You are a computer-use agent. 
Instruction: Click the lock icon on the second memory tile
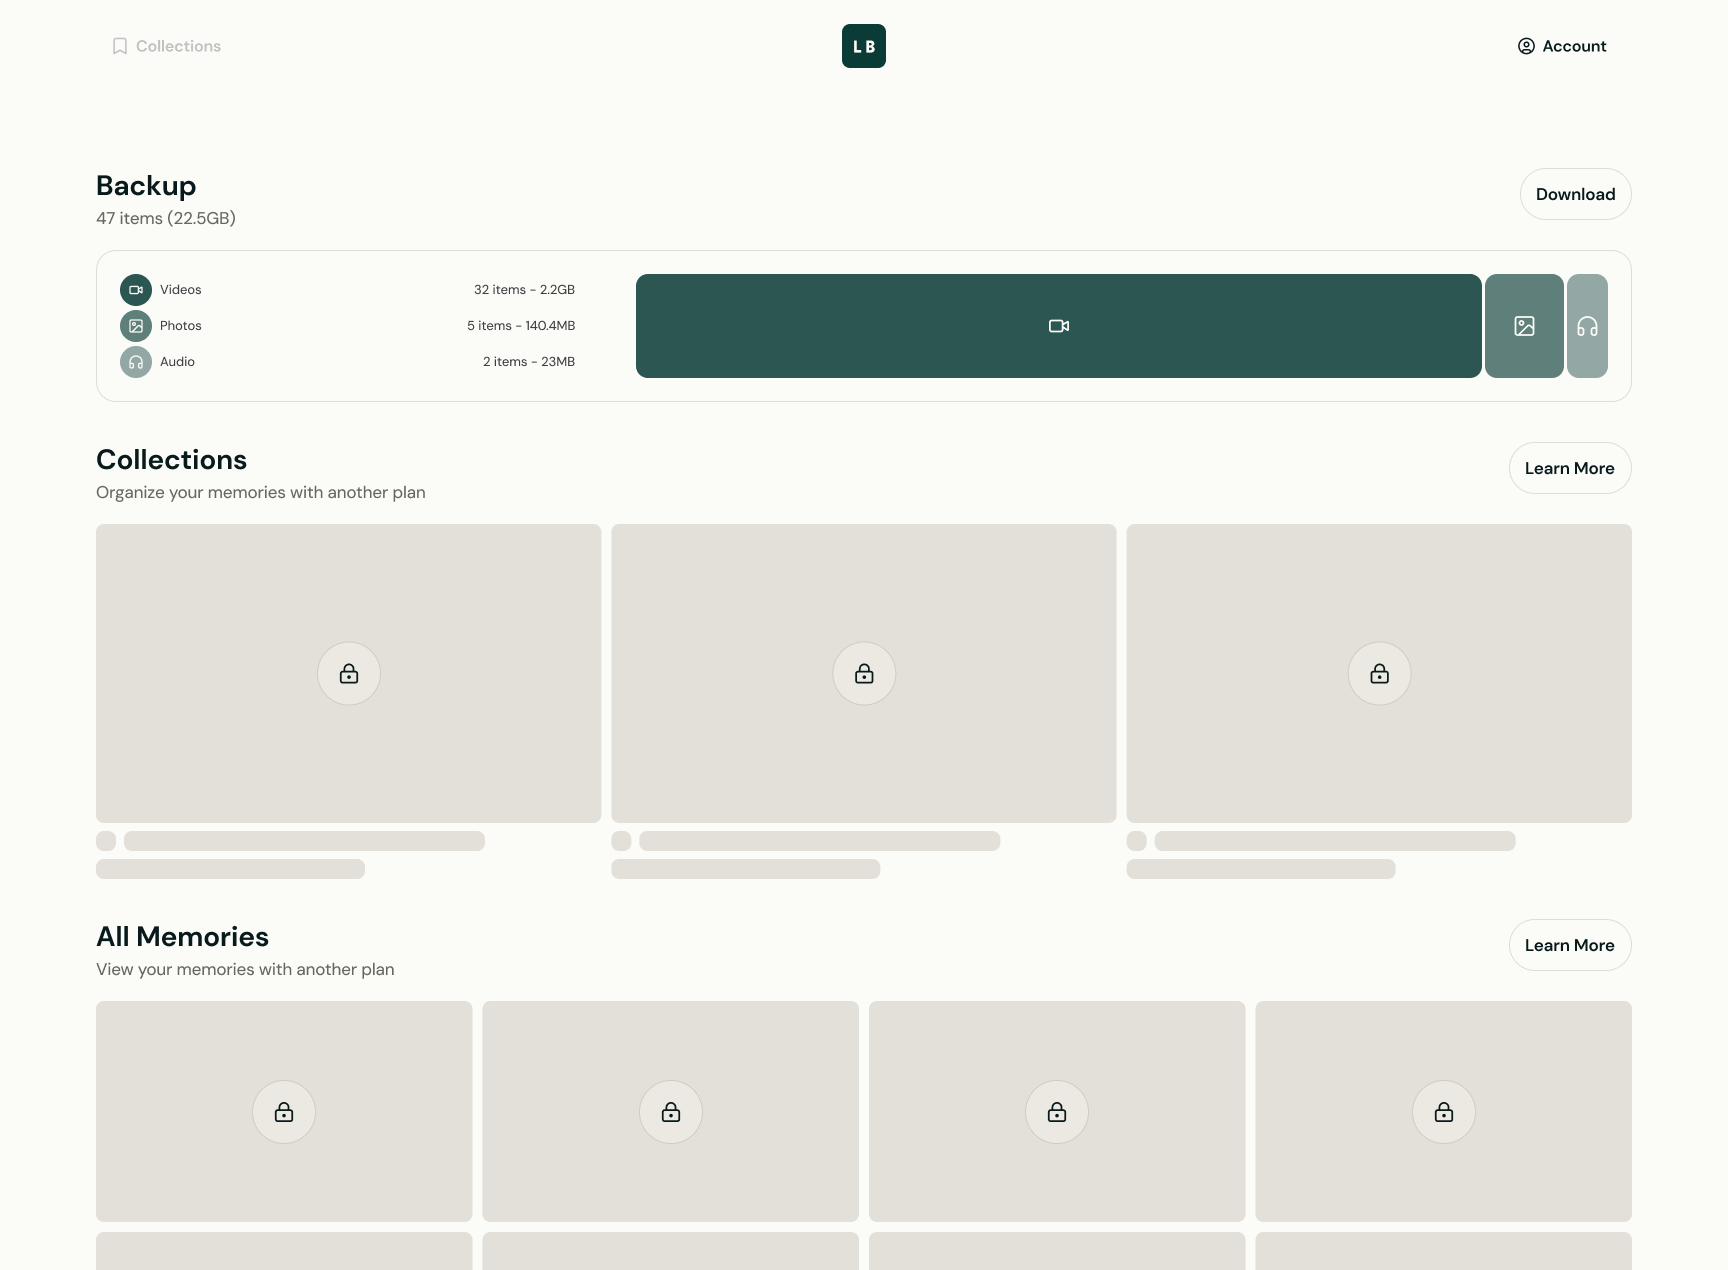671,1112
